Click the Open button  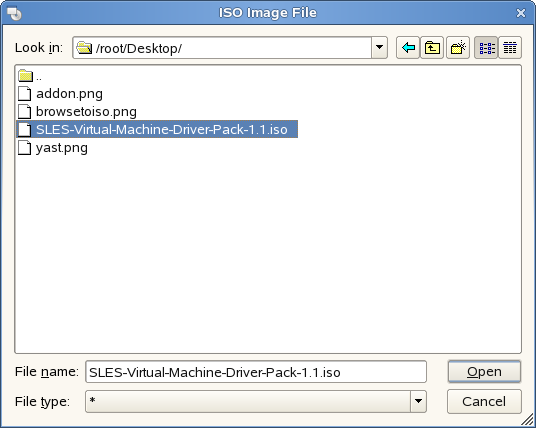[484, 372]
